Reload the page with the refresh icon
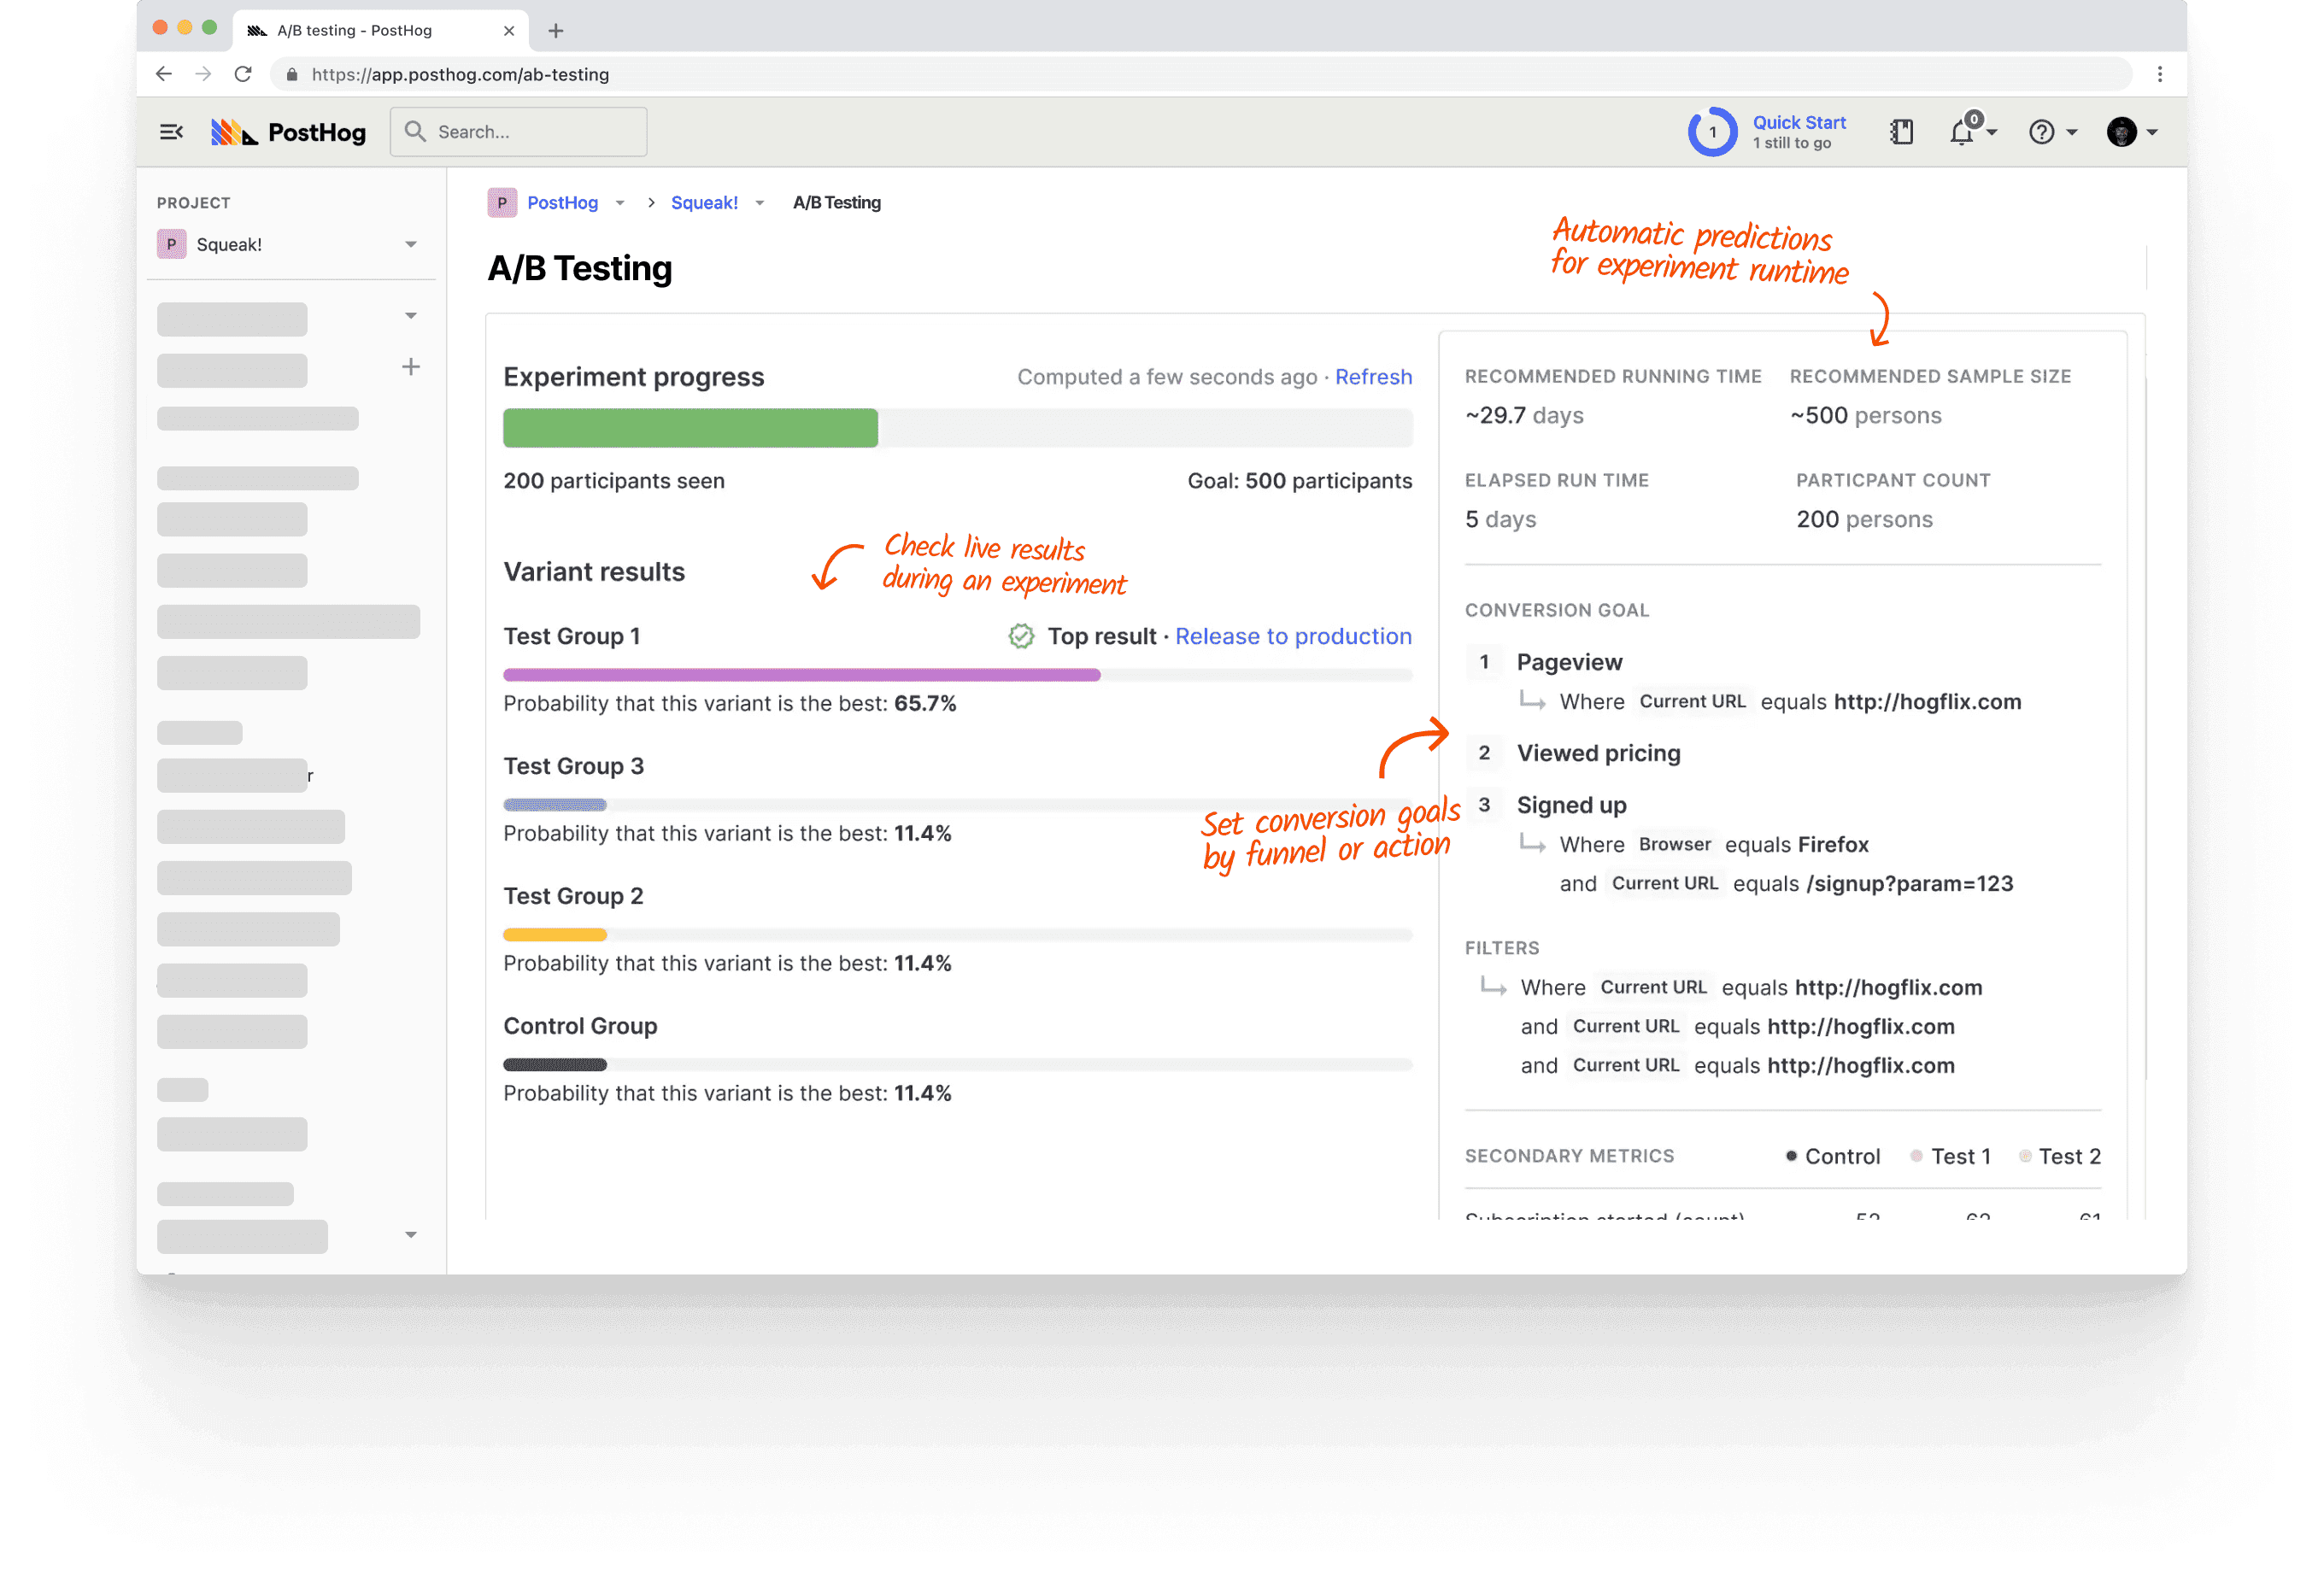2324x1582 pixels. coord(243,74)
